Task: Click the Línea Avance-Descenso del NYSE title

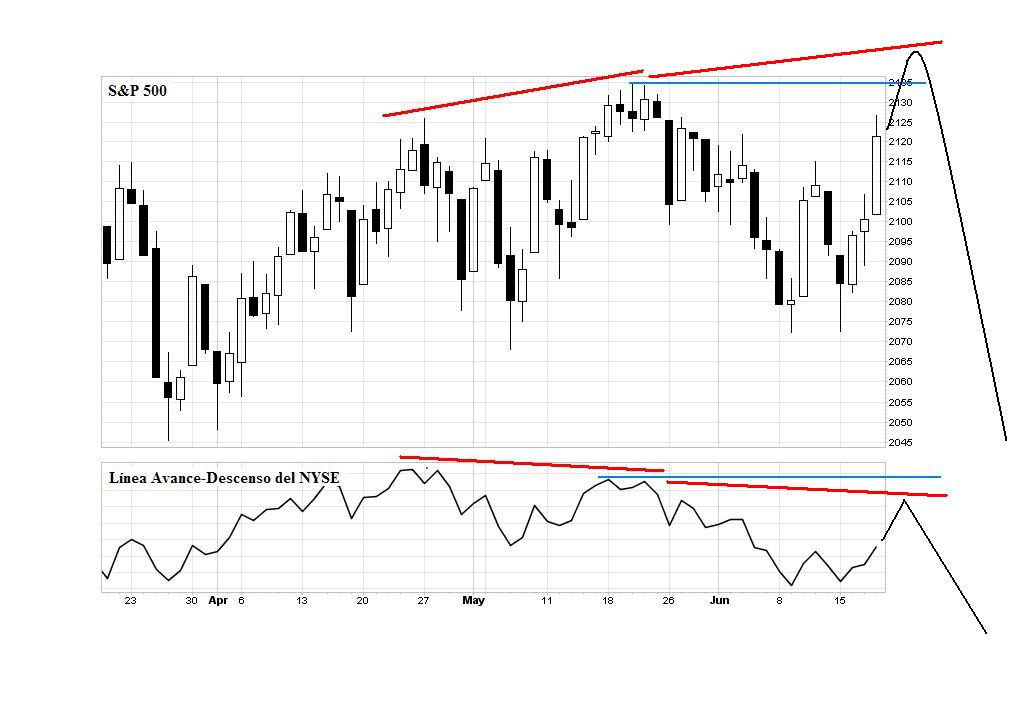Action: coord(224,478)
